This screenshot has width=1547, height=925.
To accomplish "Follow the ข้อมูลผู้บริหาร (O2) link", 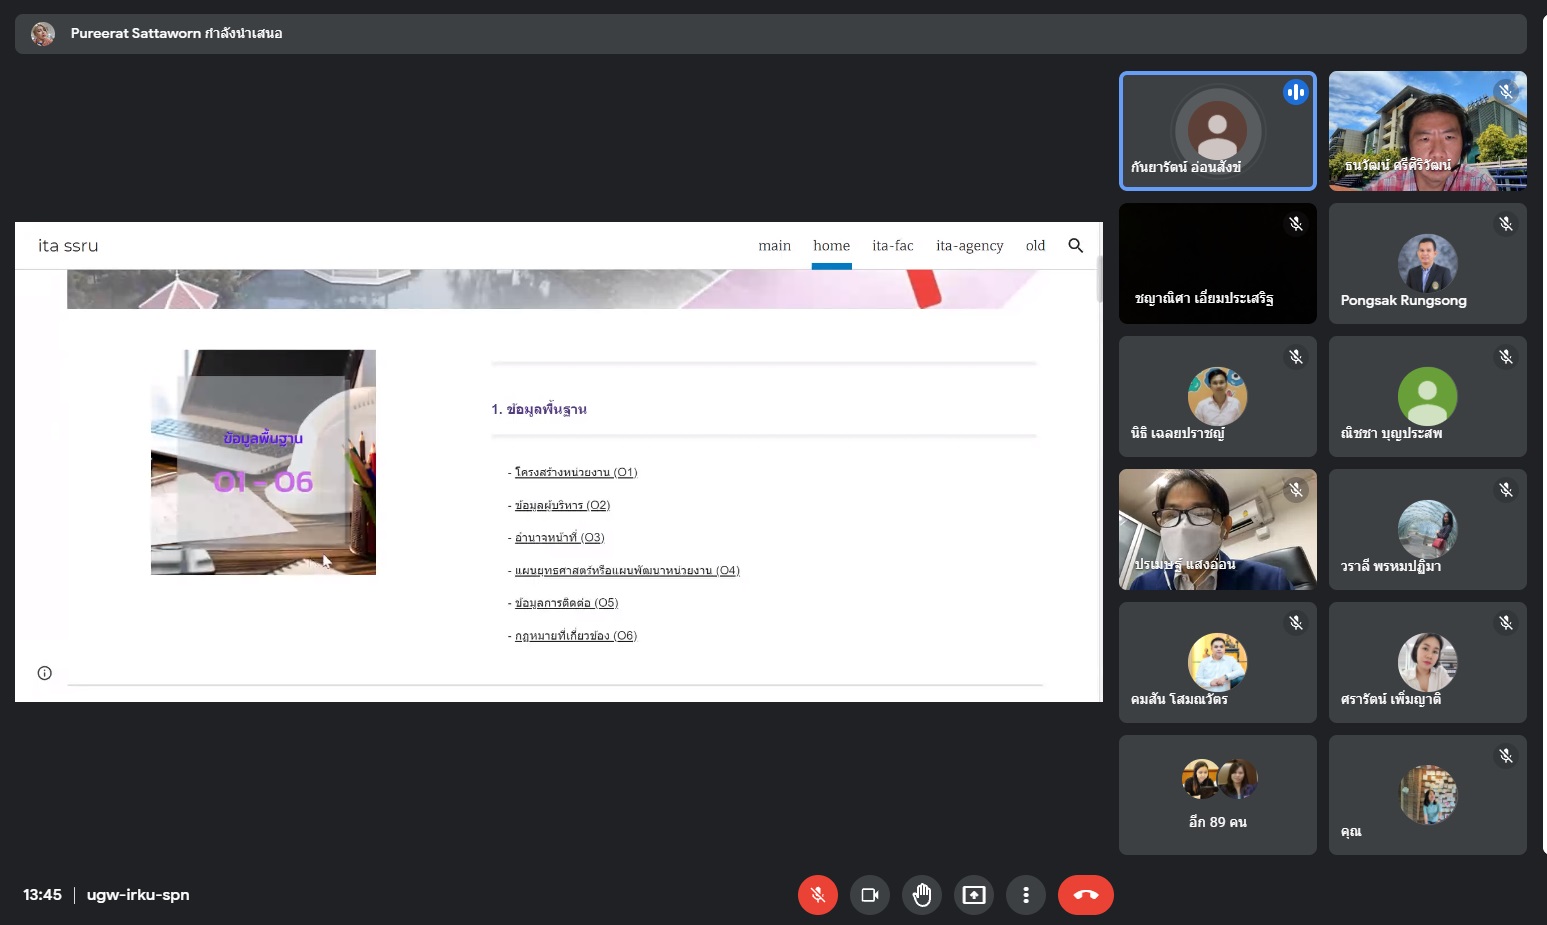I will 562,505.
